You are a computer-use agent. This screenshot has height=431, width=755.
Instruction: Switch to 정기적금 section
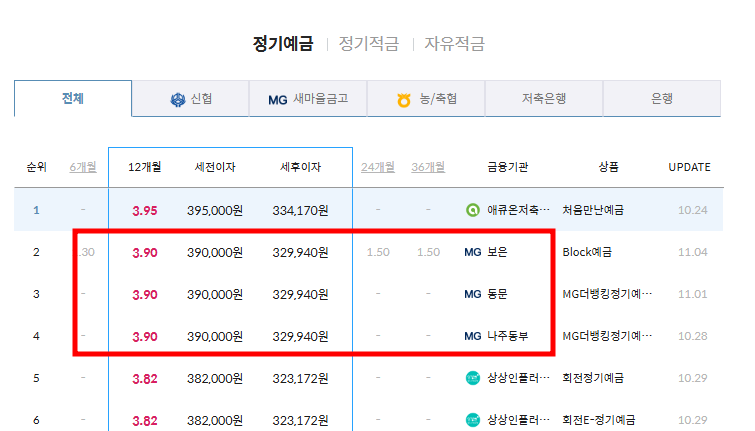click(369, 44)
